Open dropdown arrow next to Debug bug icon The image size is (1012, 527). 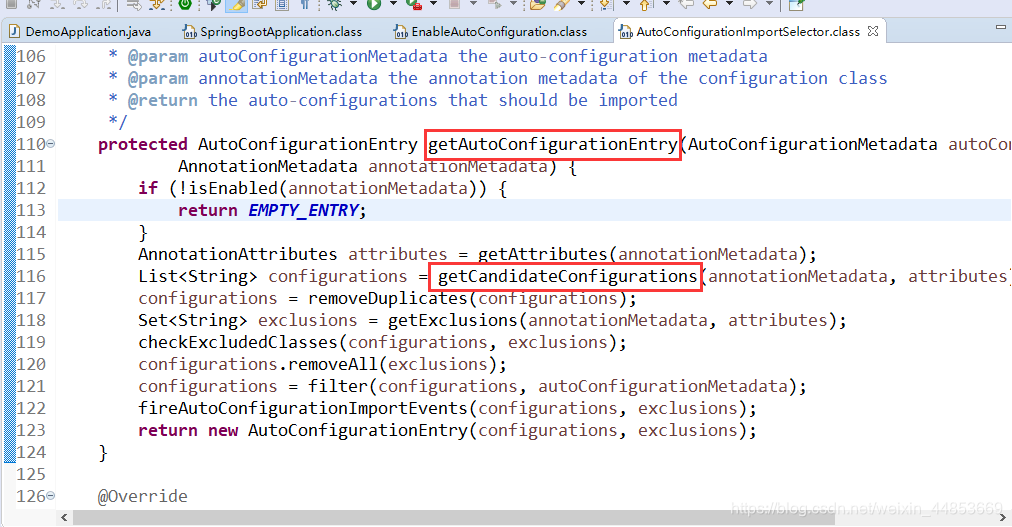tap(353, 4)
